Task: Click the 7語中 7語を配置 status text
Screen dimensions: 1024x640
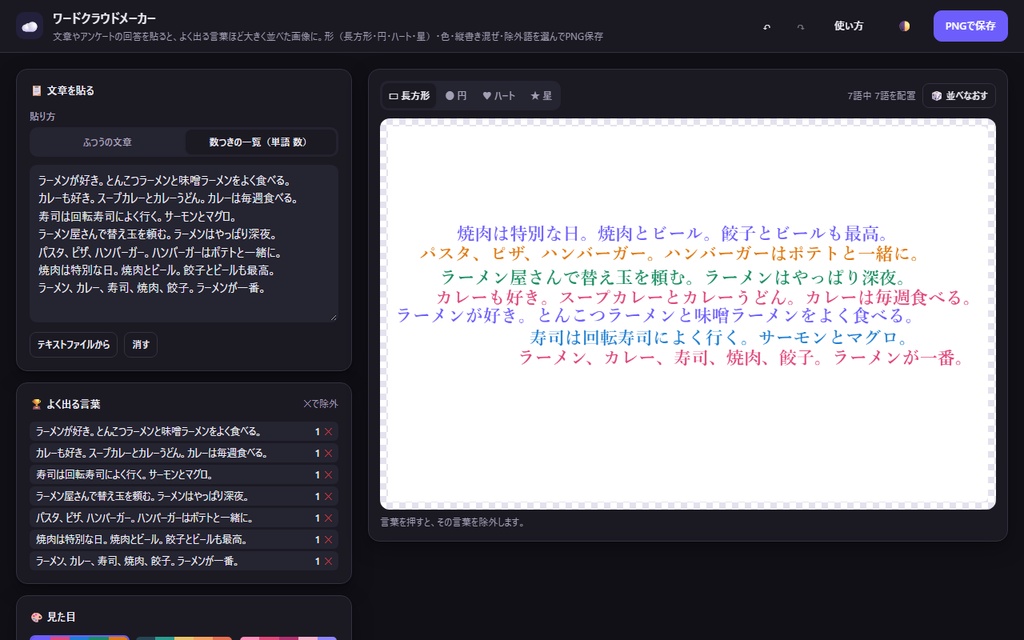Action: click(x=881, y=96)
